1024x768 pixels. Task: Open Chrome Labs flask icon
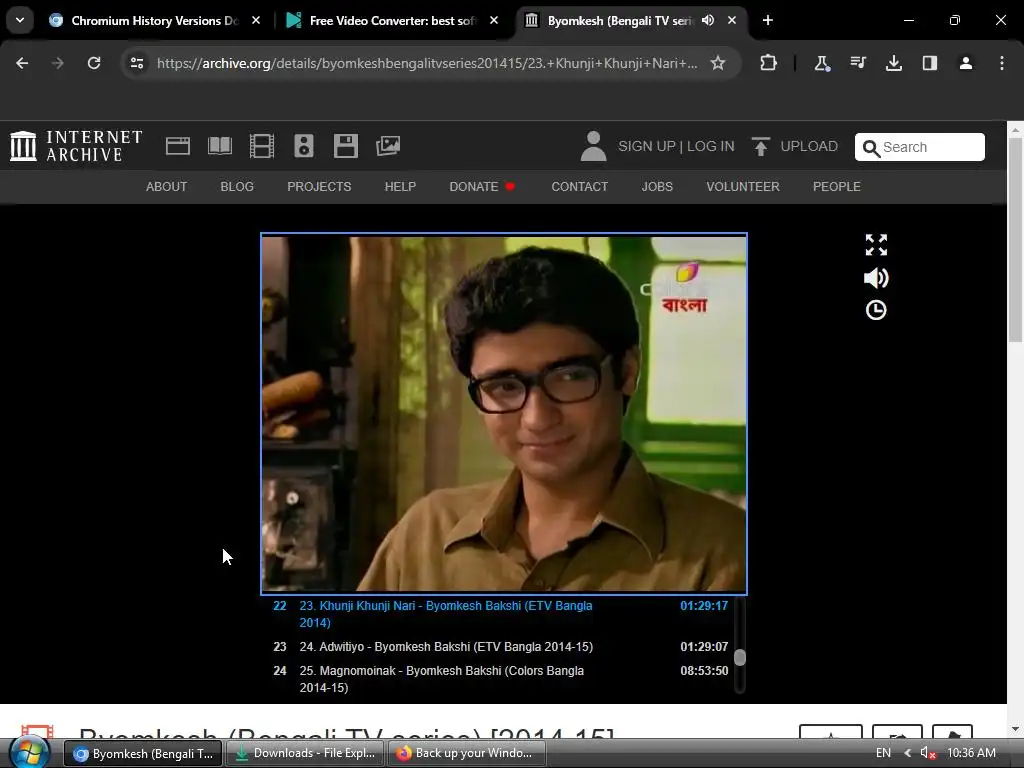822,63
